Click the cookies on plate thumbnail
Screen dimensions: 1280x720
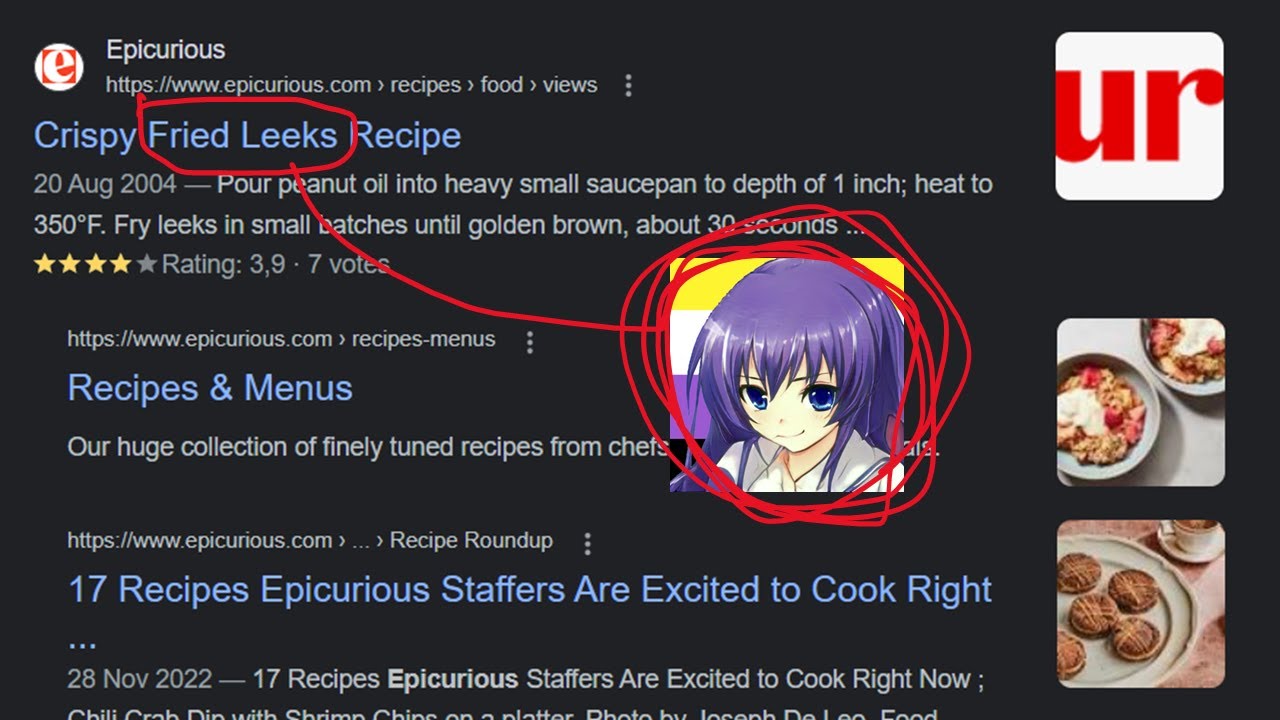[x=1141, y=604]
